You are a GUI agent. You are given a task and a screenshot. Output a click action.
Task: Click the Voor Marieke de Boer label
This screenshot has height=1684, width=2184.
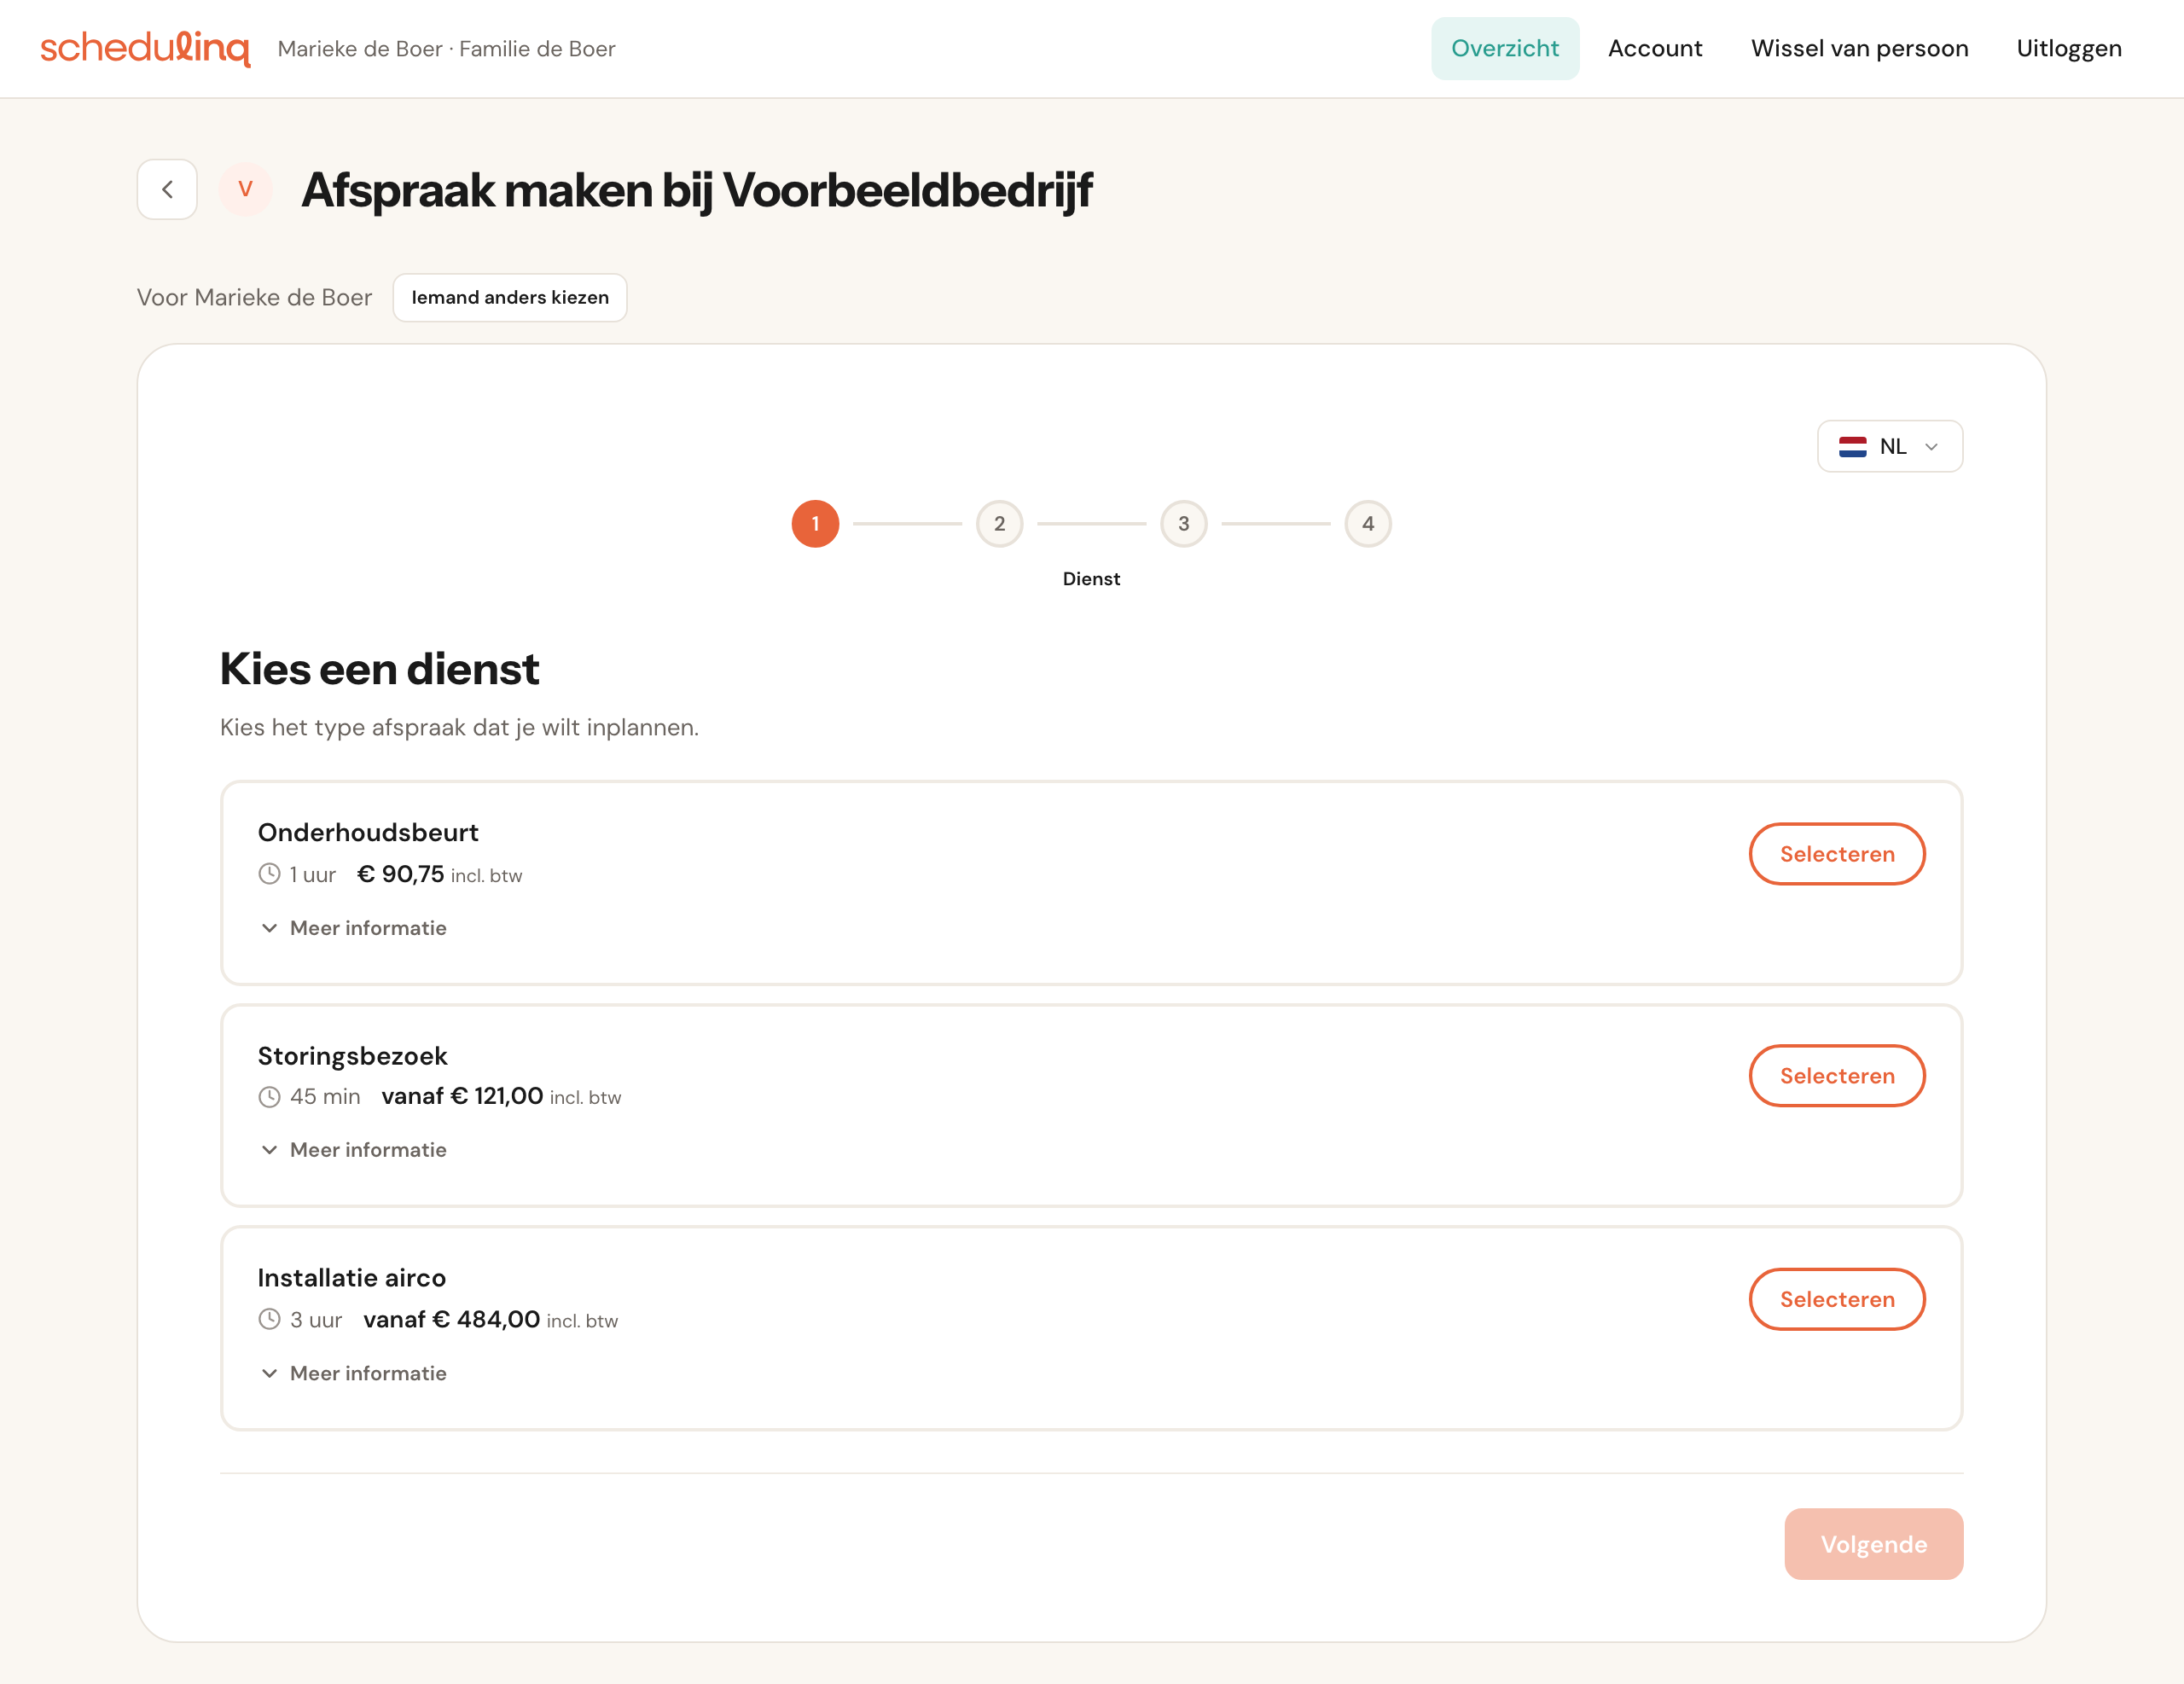pyautogui.click(x=254, y=297)
